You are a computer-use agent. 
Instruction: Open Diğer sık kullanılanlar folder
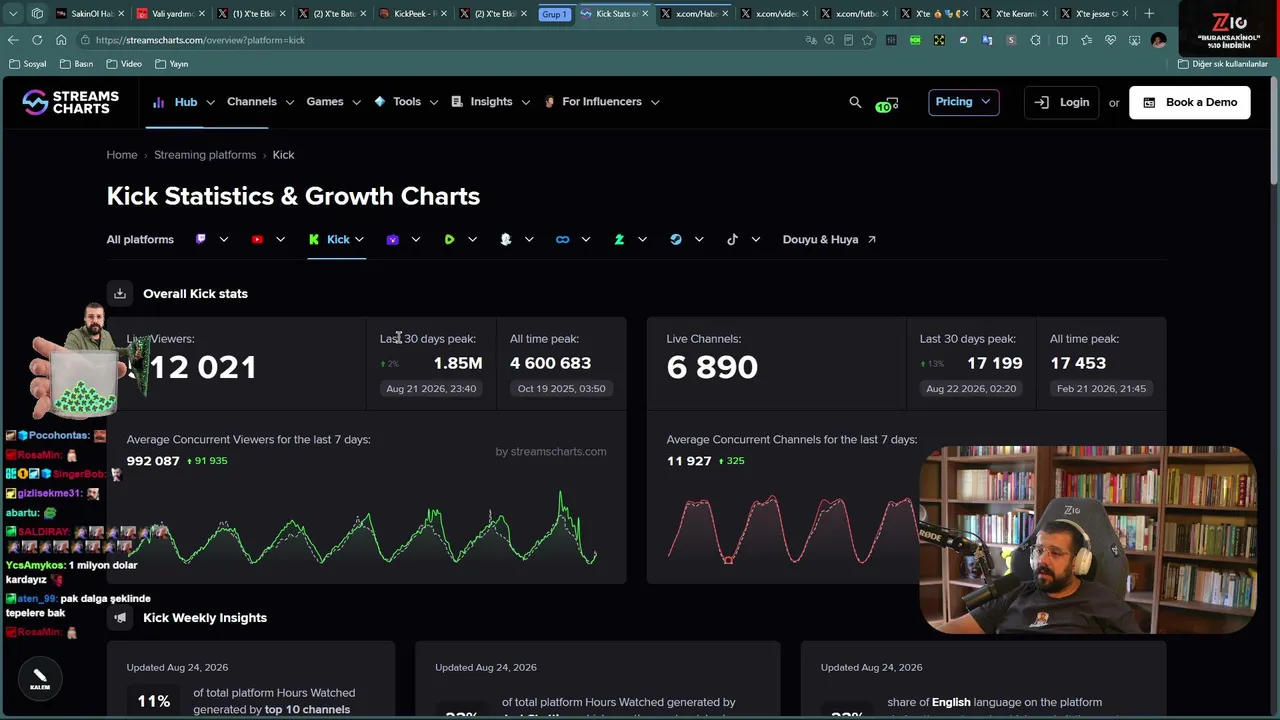click(x=1223, y=64)
